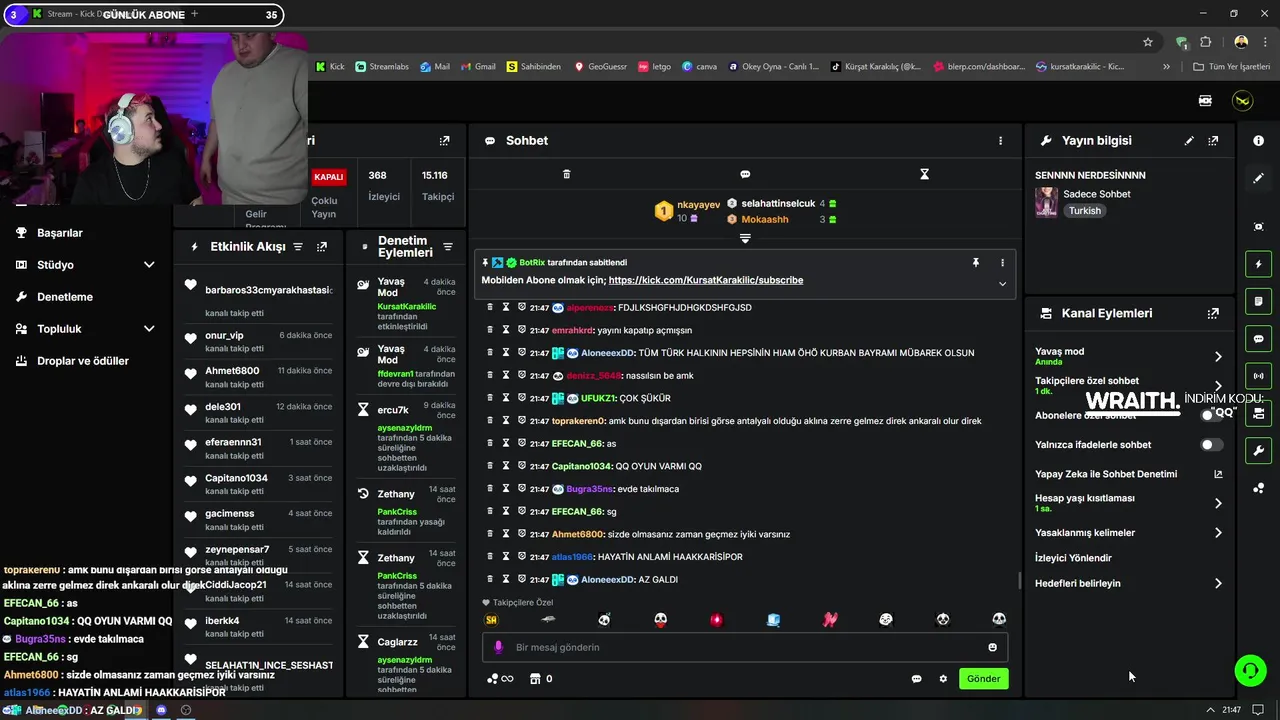The height and width of the screenshot is (720, 1280).
Task: Click the focus frame icon in right sidebar
Action: click(1258, 227)
